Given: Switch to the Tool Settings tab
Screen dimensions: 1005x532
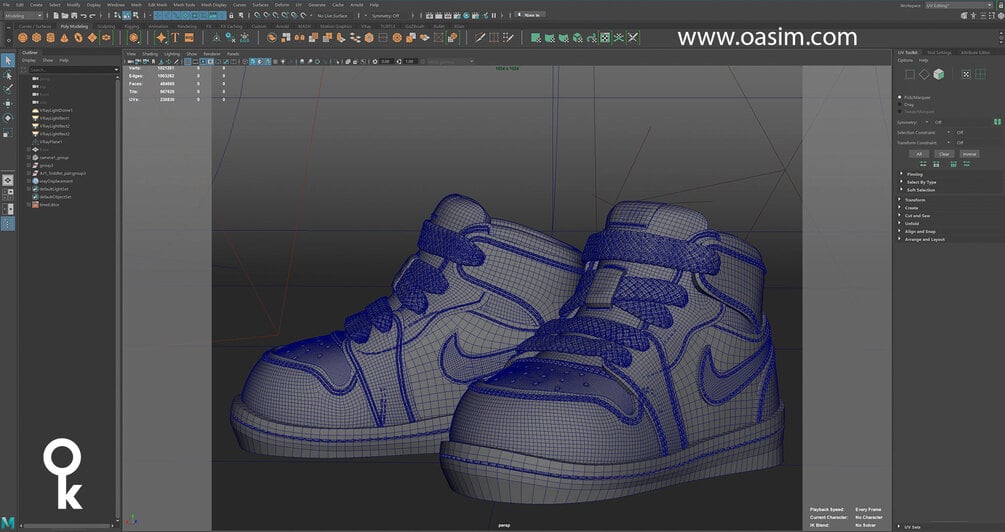Looking at the screenshot, I should 939,53.
